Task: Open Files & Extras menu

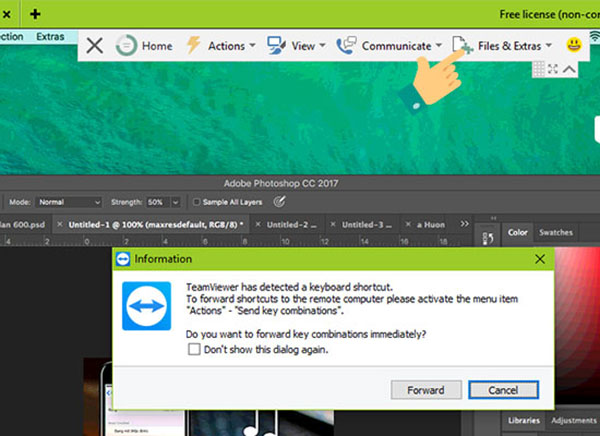Action: click(x=515, y=46)
